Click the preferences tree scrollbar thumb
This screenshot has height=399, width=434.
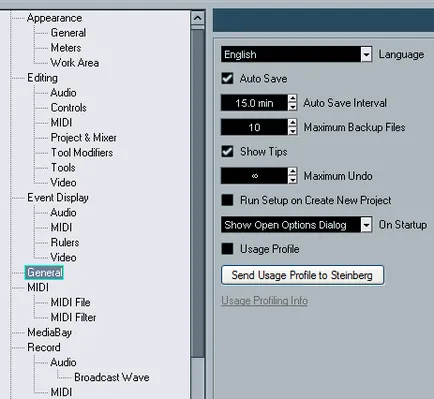click(x=198, y=193)
